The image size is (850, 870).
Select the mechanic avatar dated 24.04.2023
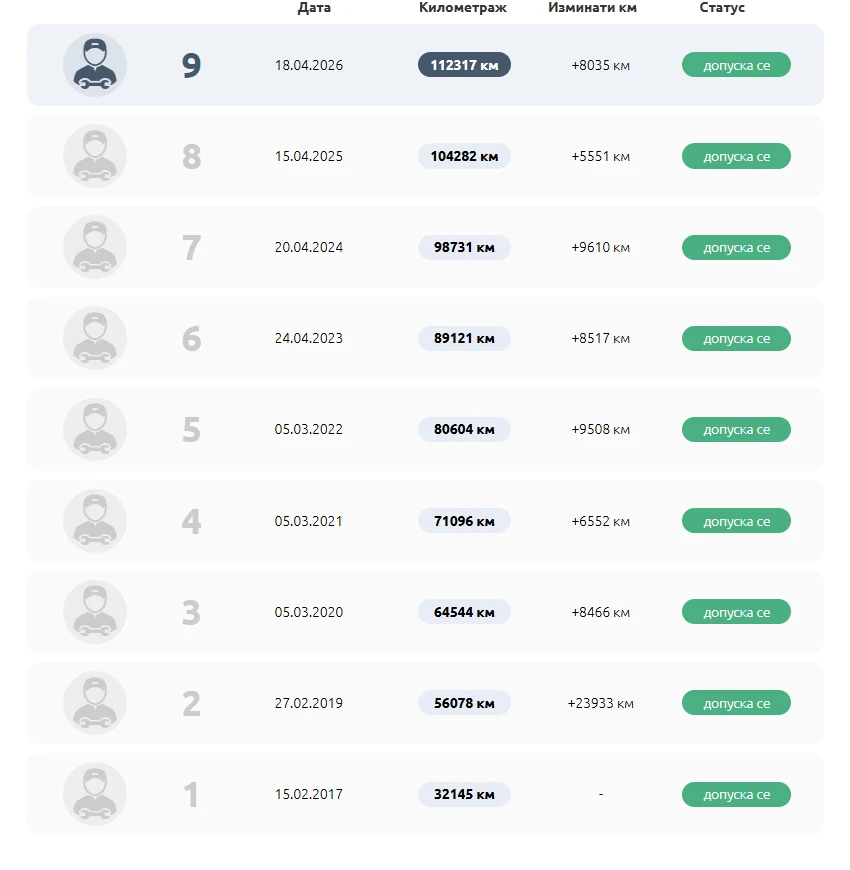click(x=95, y=338)
